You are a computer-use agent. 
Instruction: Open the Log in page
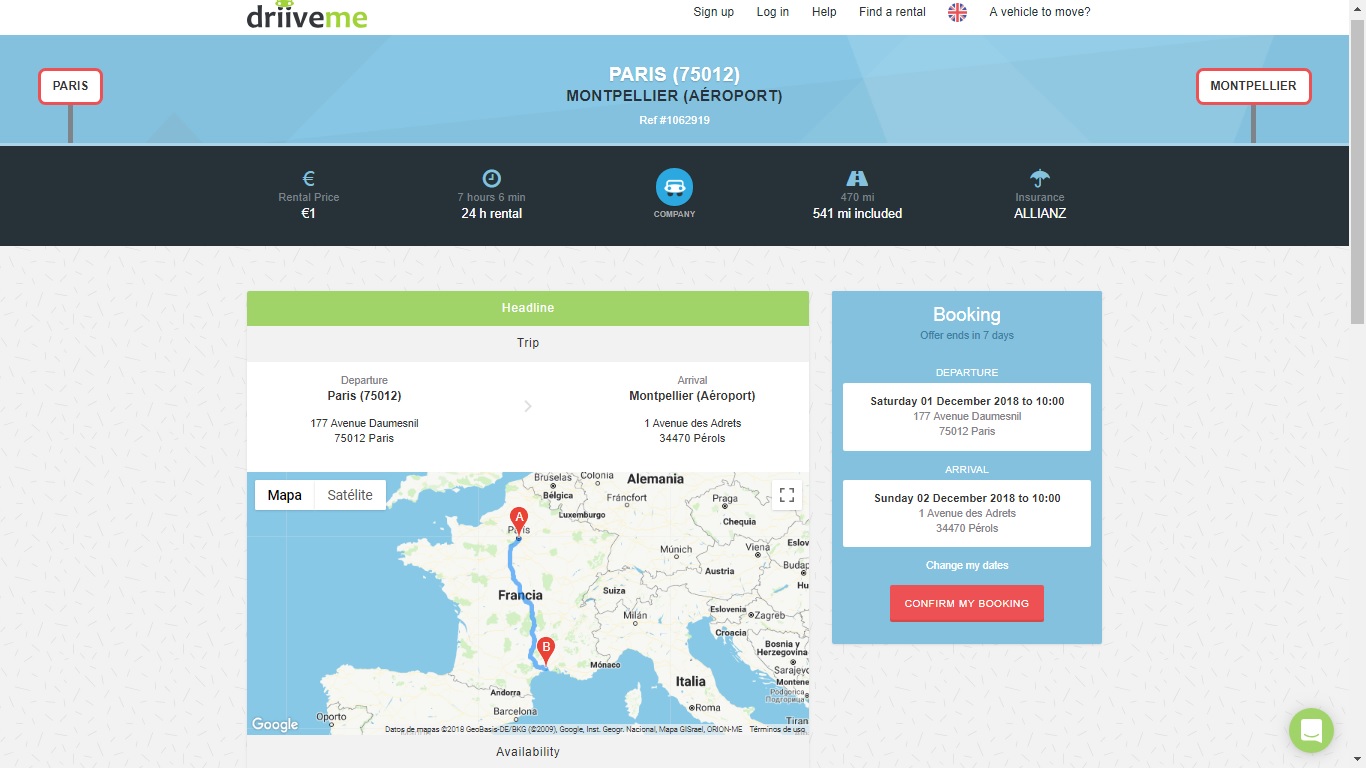click(x=773, y=12)
